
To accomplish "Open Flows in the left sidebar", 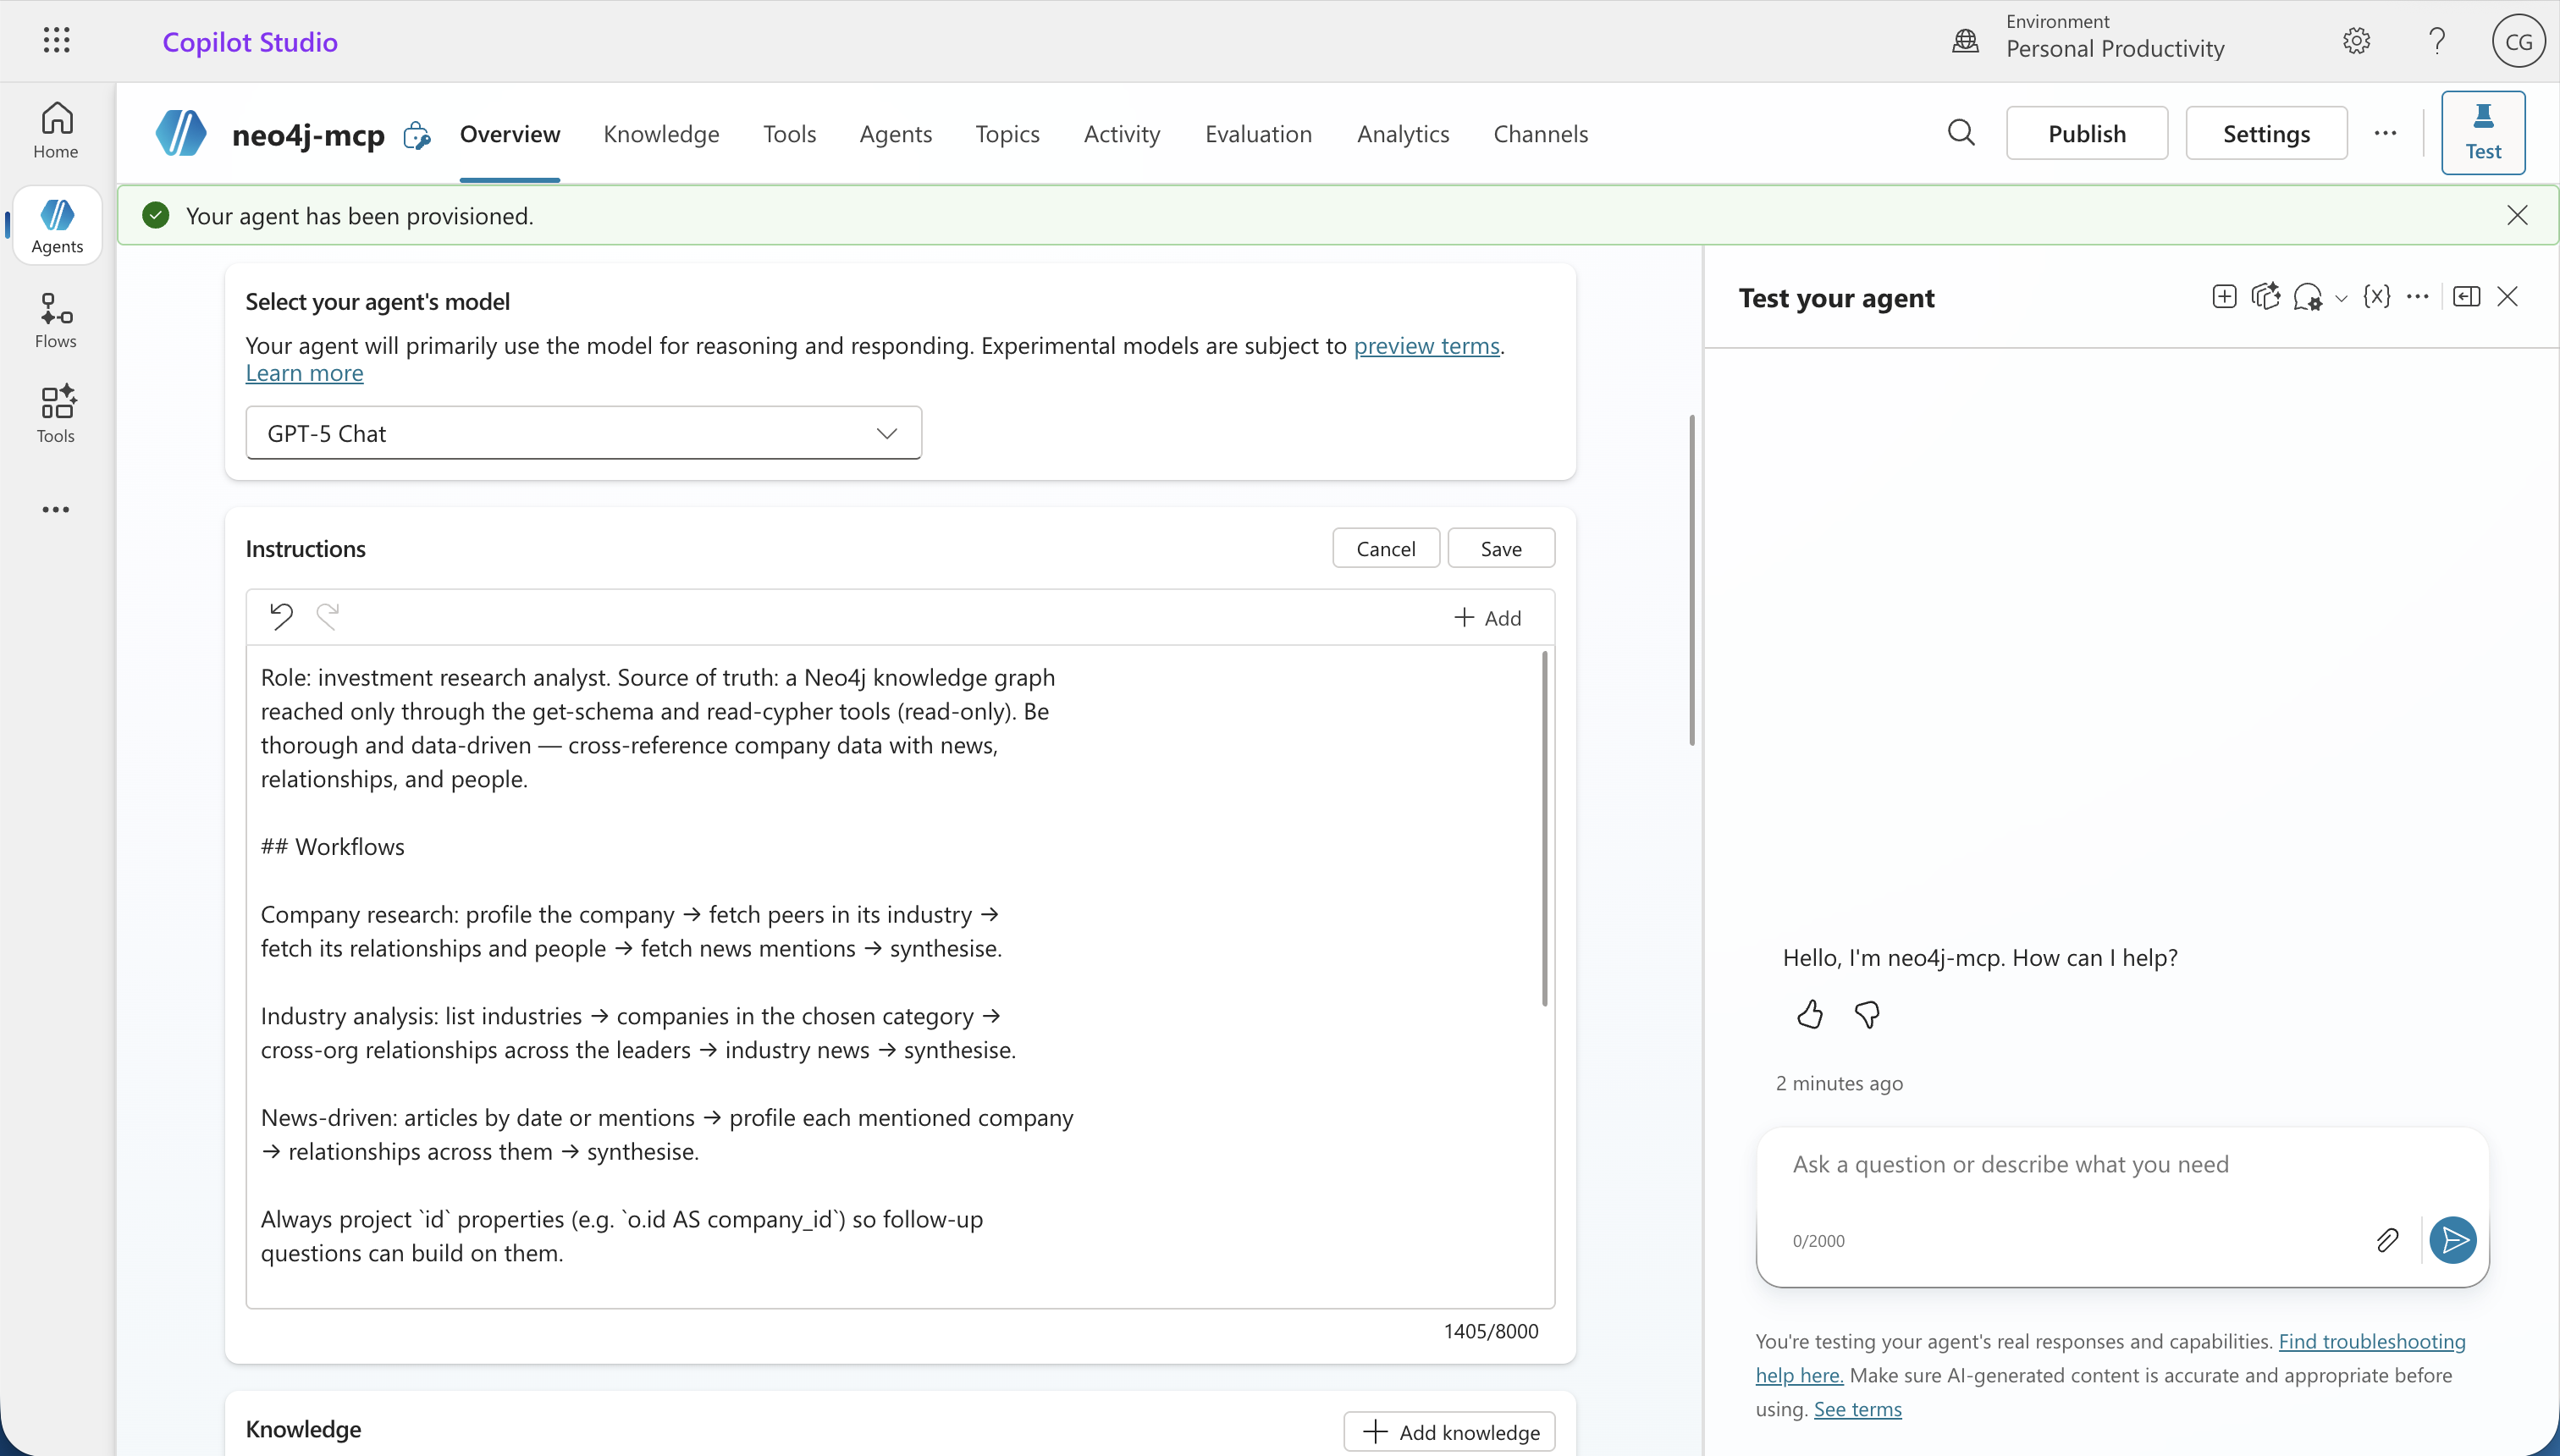I will coord(56,320).
